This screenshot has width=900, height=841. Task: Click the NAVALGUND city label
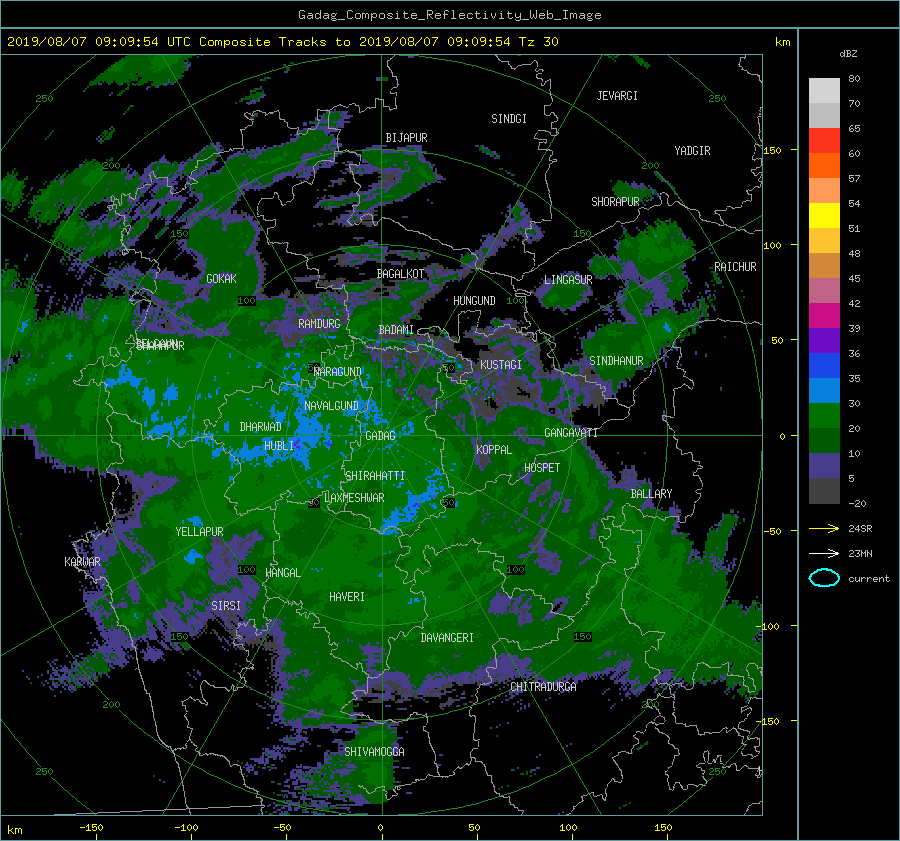pyautogui.click(x=331, y=406)
